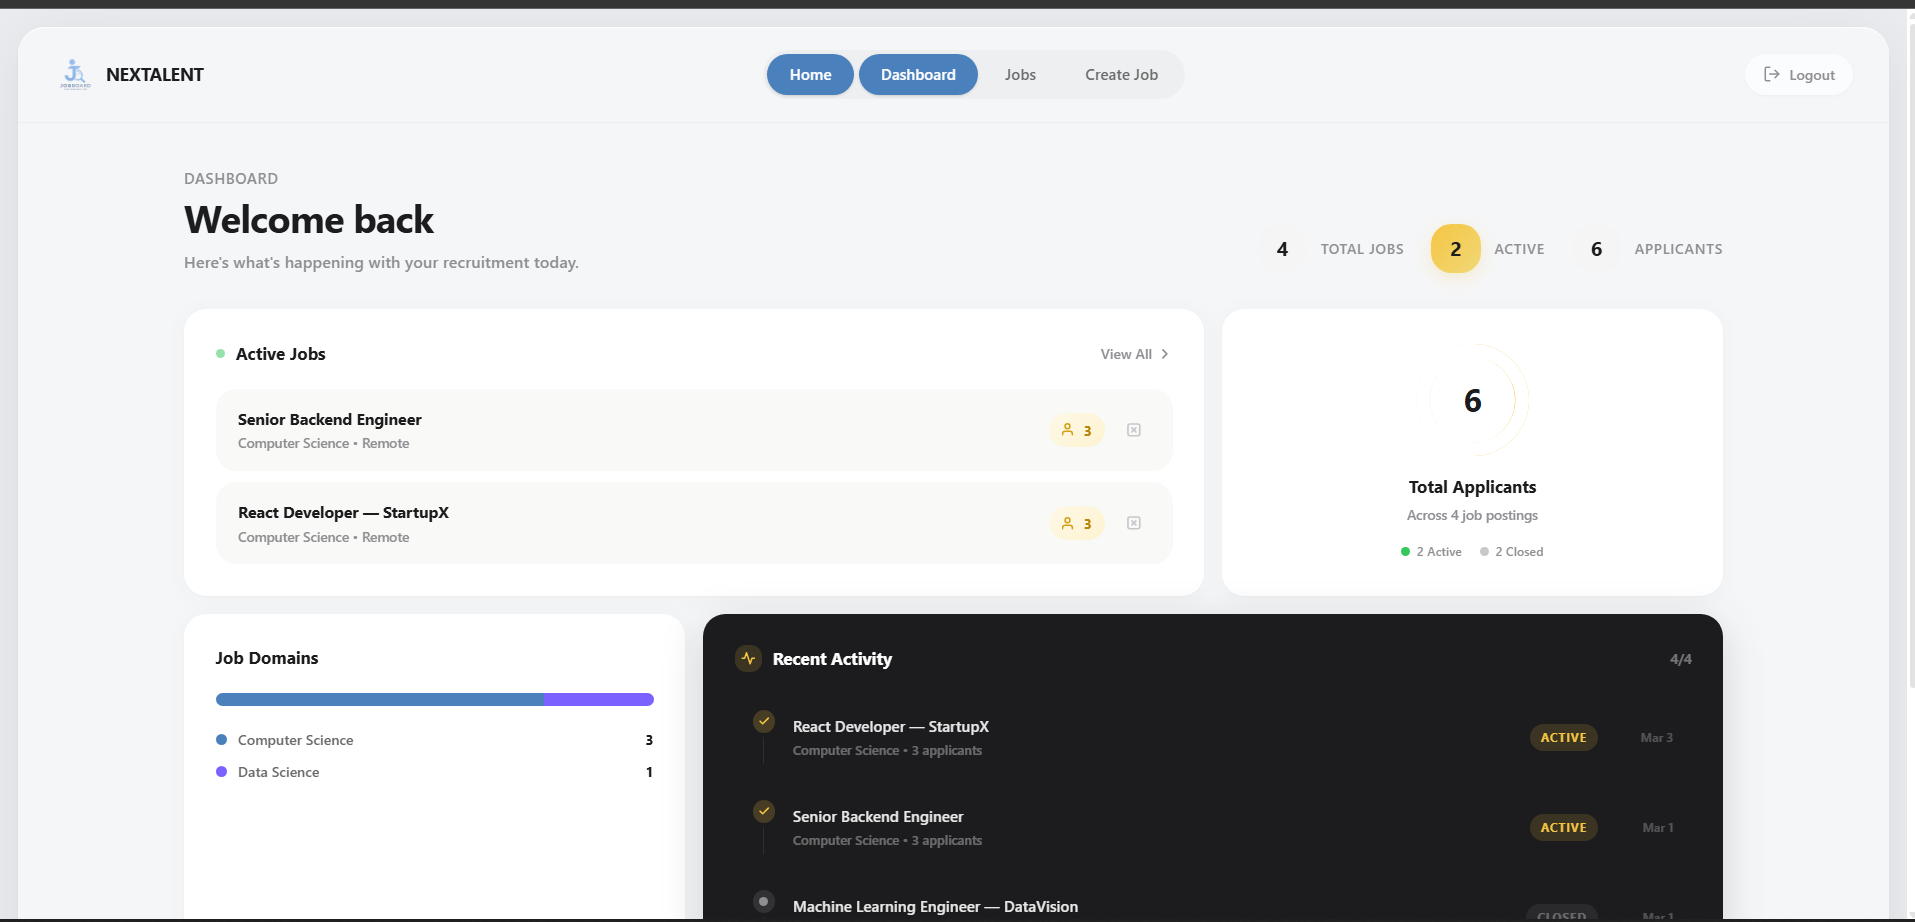Click the Logout button

point(1797,74)
